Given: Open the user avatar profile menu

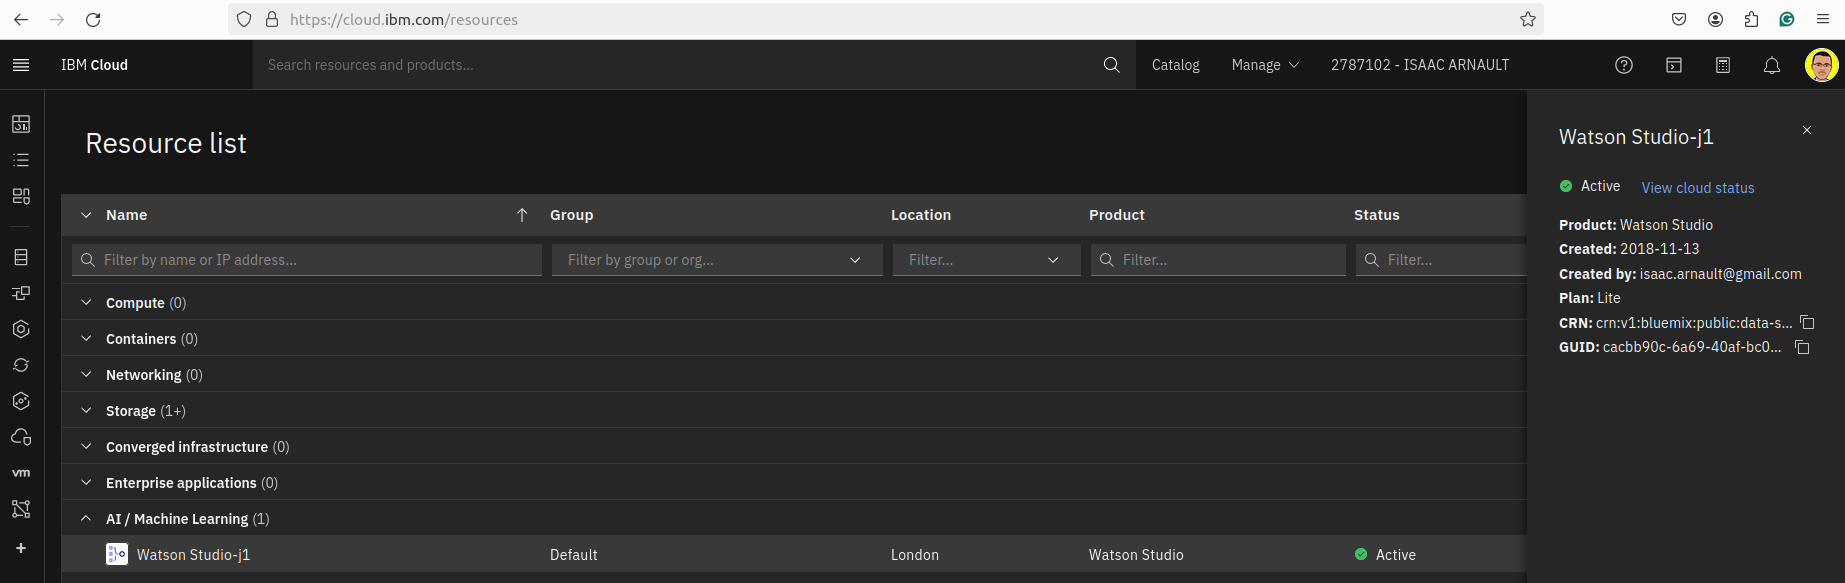Looking at the screenshot, I should [1821, 65].
